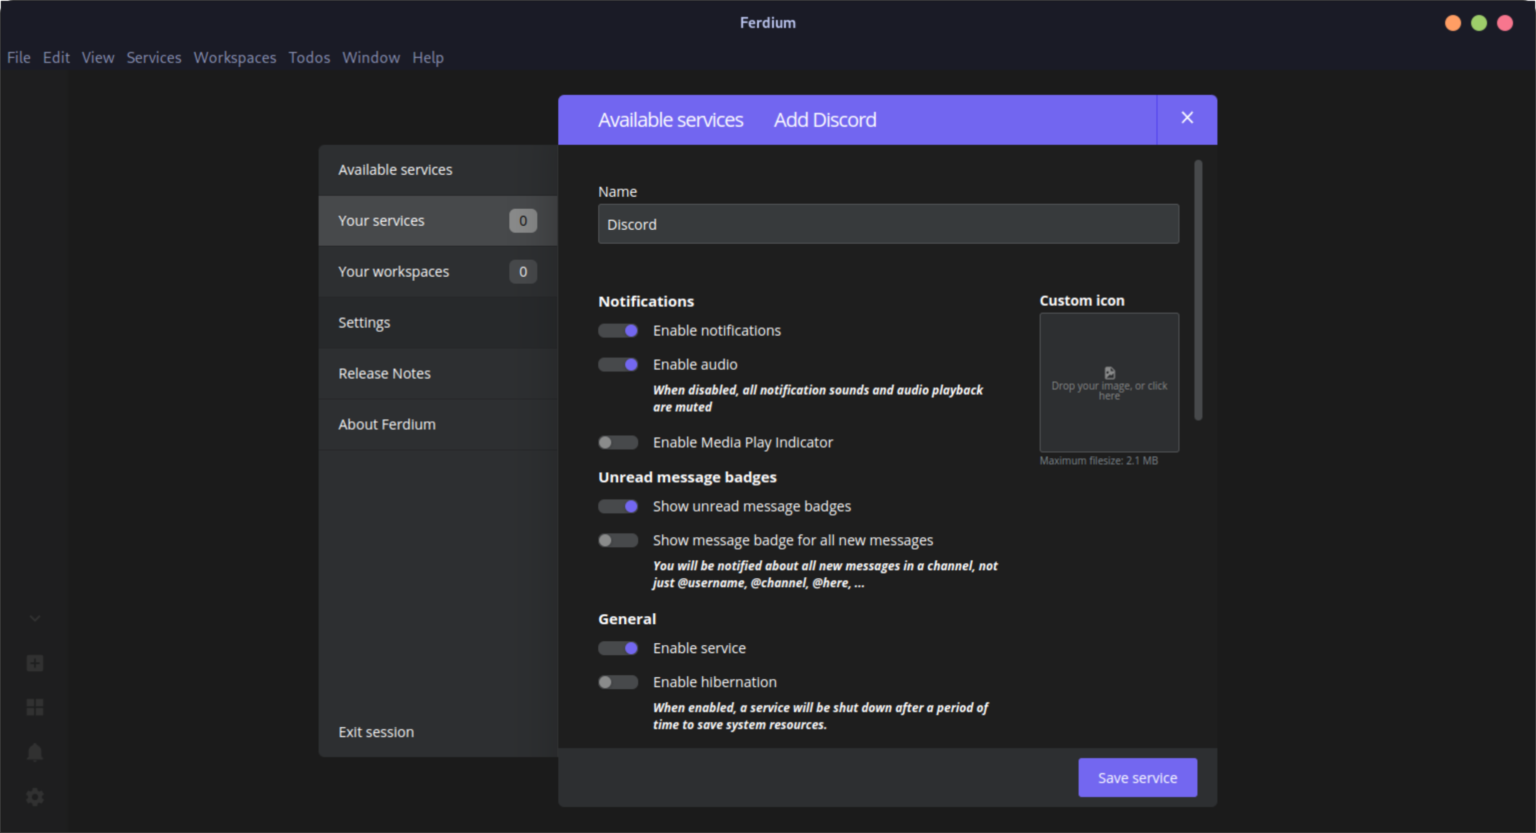
Task: Switch to the Available services tab
Action: (671, 119)
